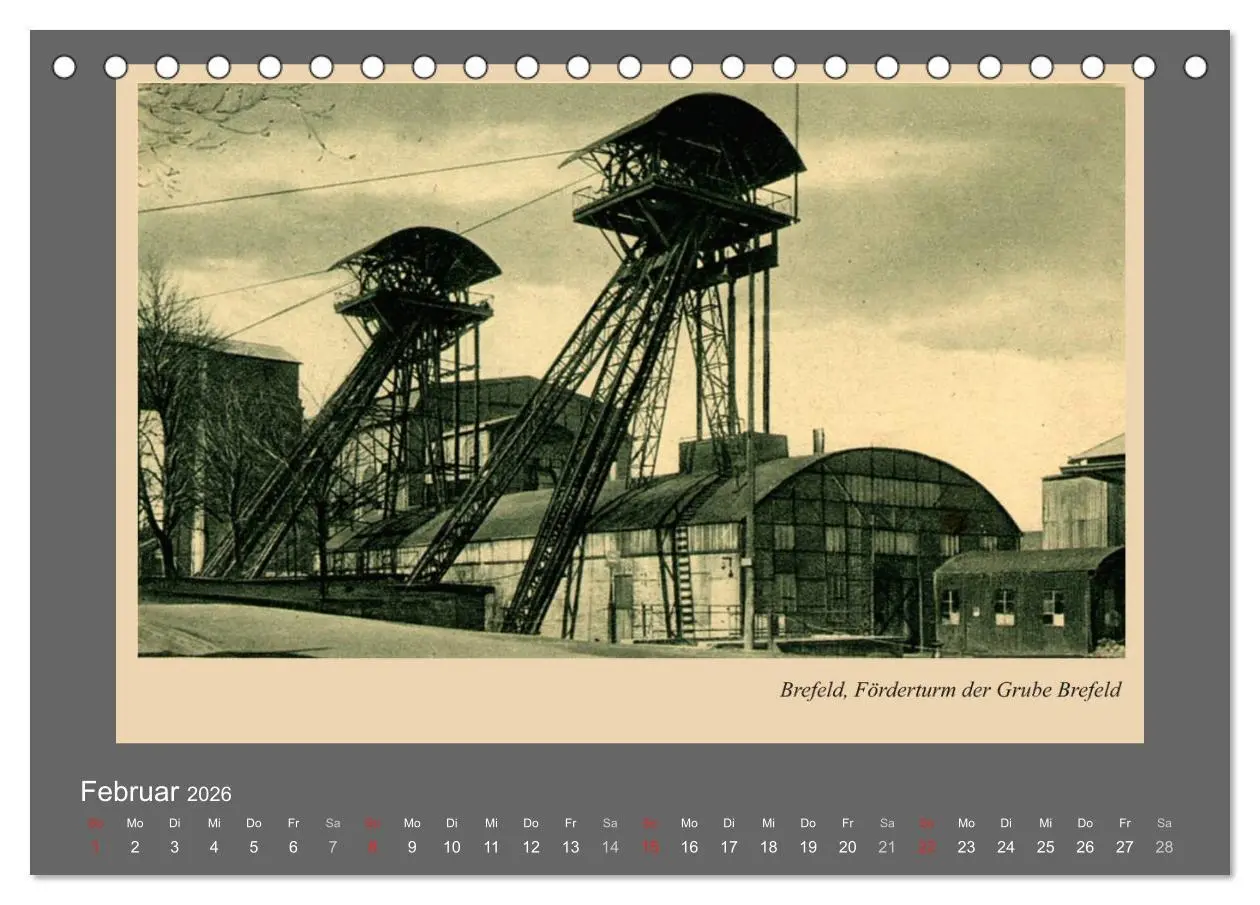Select Friday date 13
Image resolution: width=1260 pixels, height=905 pixels.
570,847
